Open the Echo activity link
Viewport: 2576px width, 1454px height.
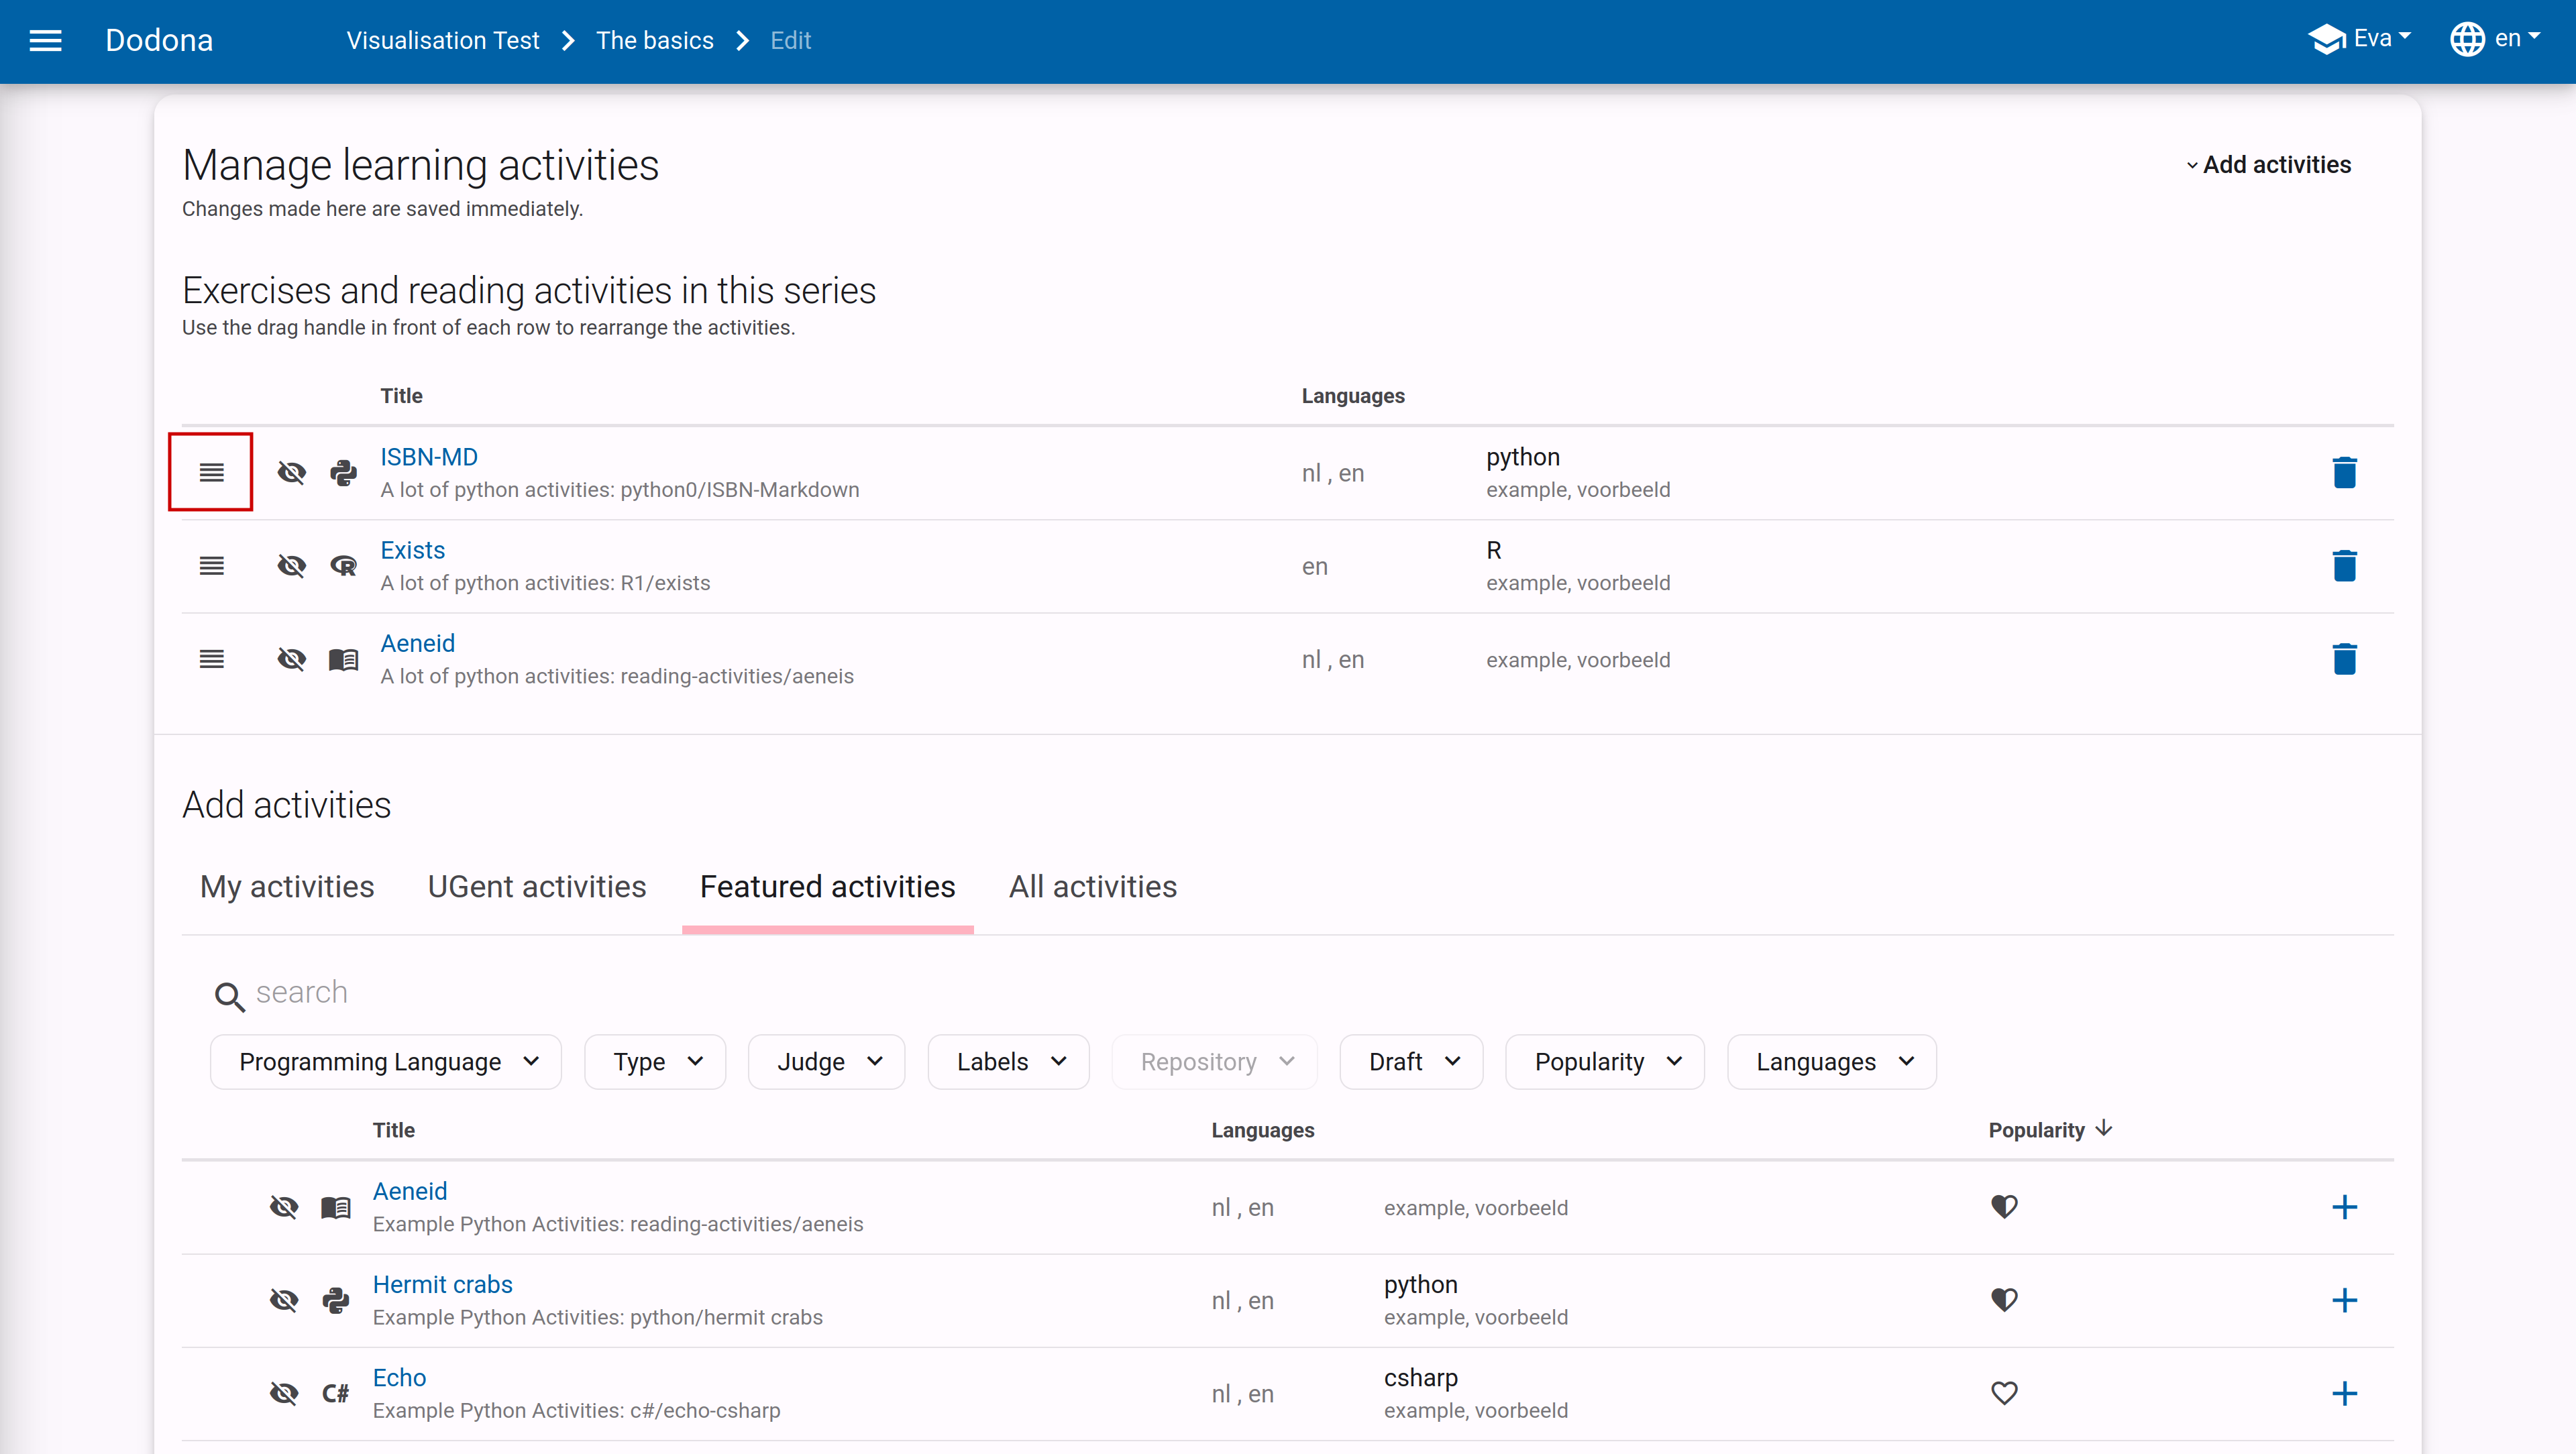[399, 1377]
